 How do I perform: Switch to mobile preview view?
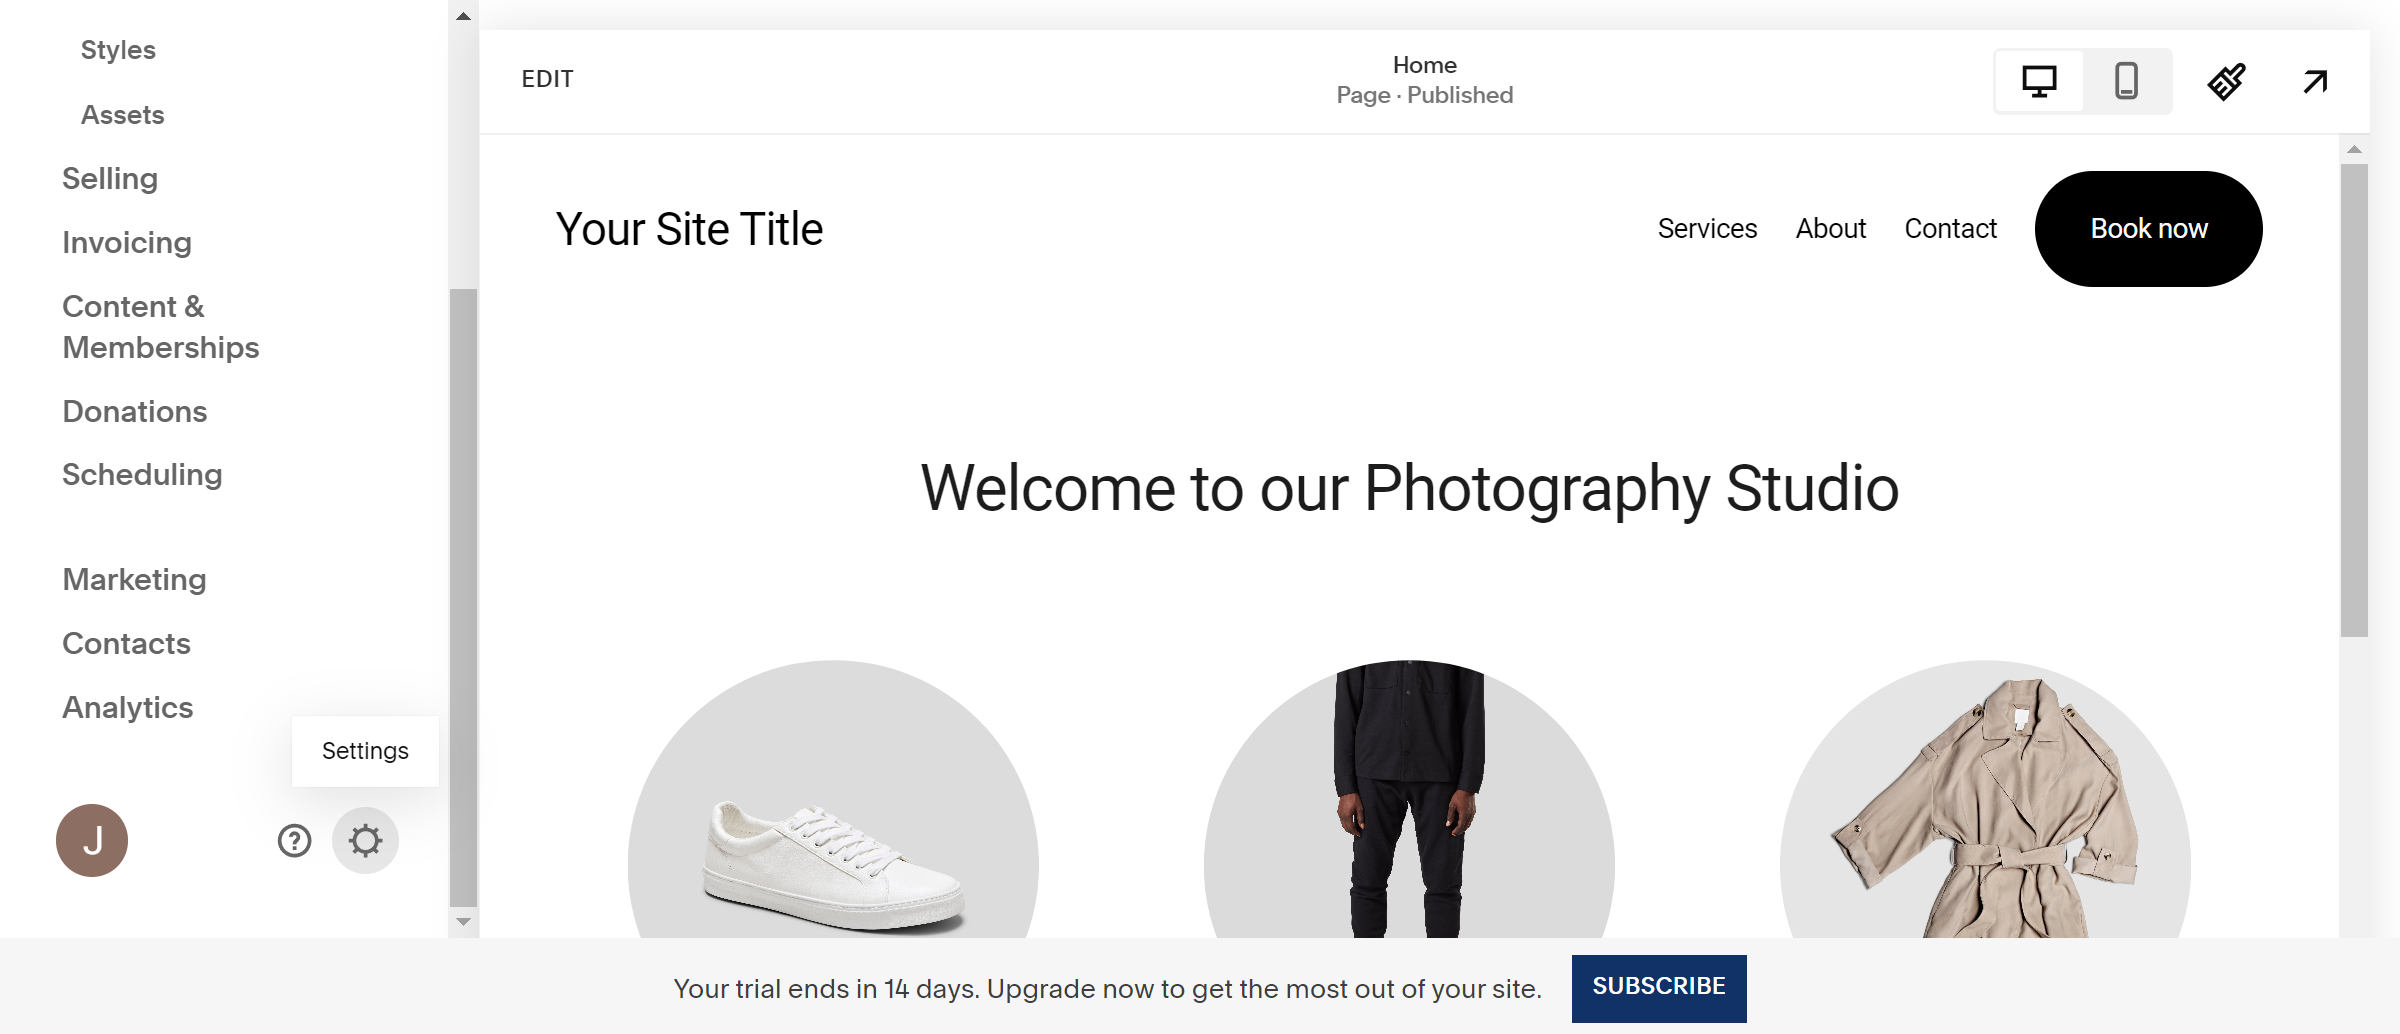(x=2127, y=81)
